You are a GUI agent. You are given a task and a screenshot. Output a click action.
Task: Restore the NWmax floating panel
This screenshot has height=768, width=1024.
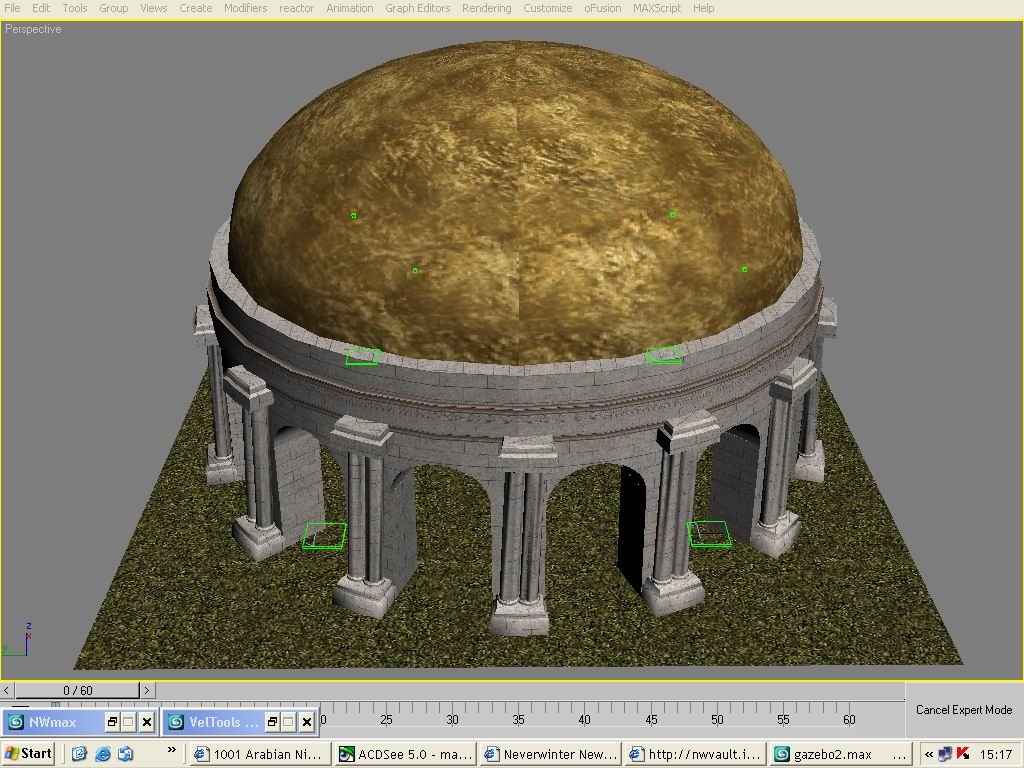(112, 721)
